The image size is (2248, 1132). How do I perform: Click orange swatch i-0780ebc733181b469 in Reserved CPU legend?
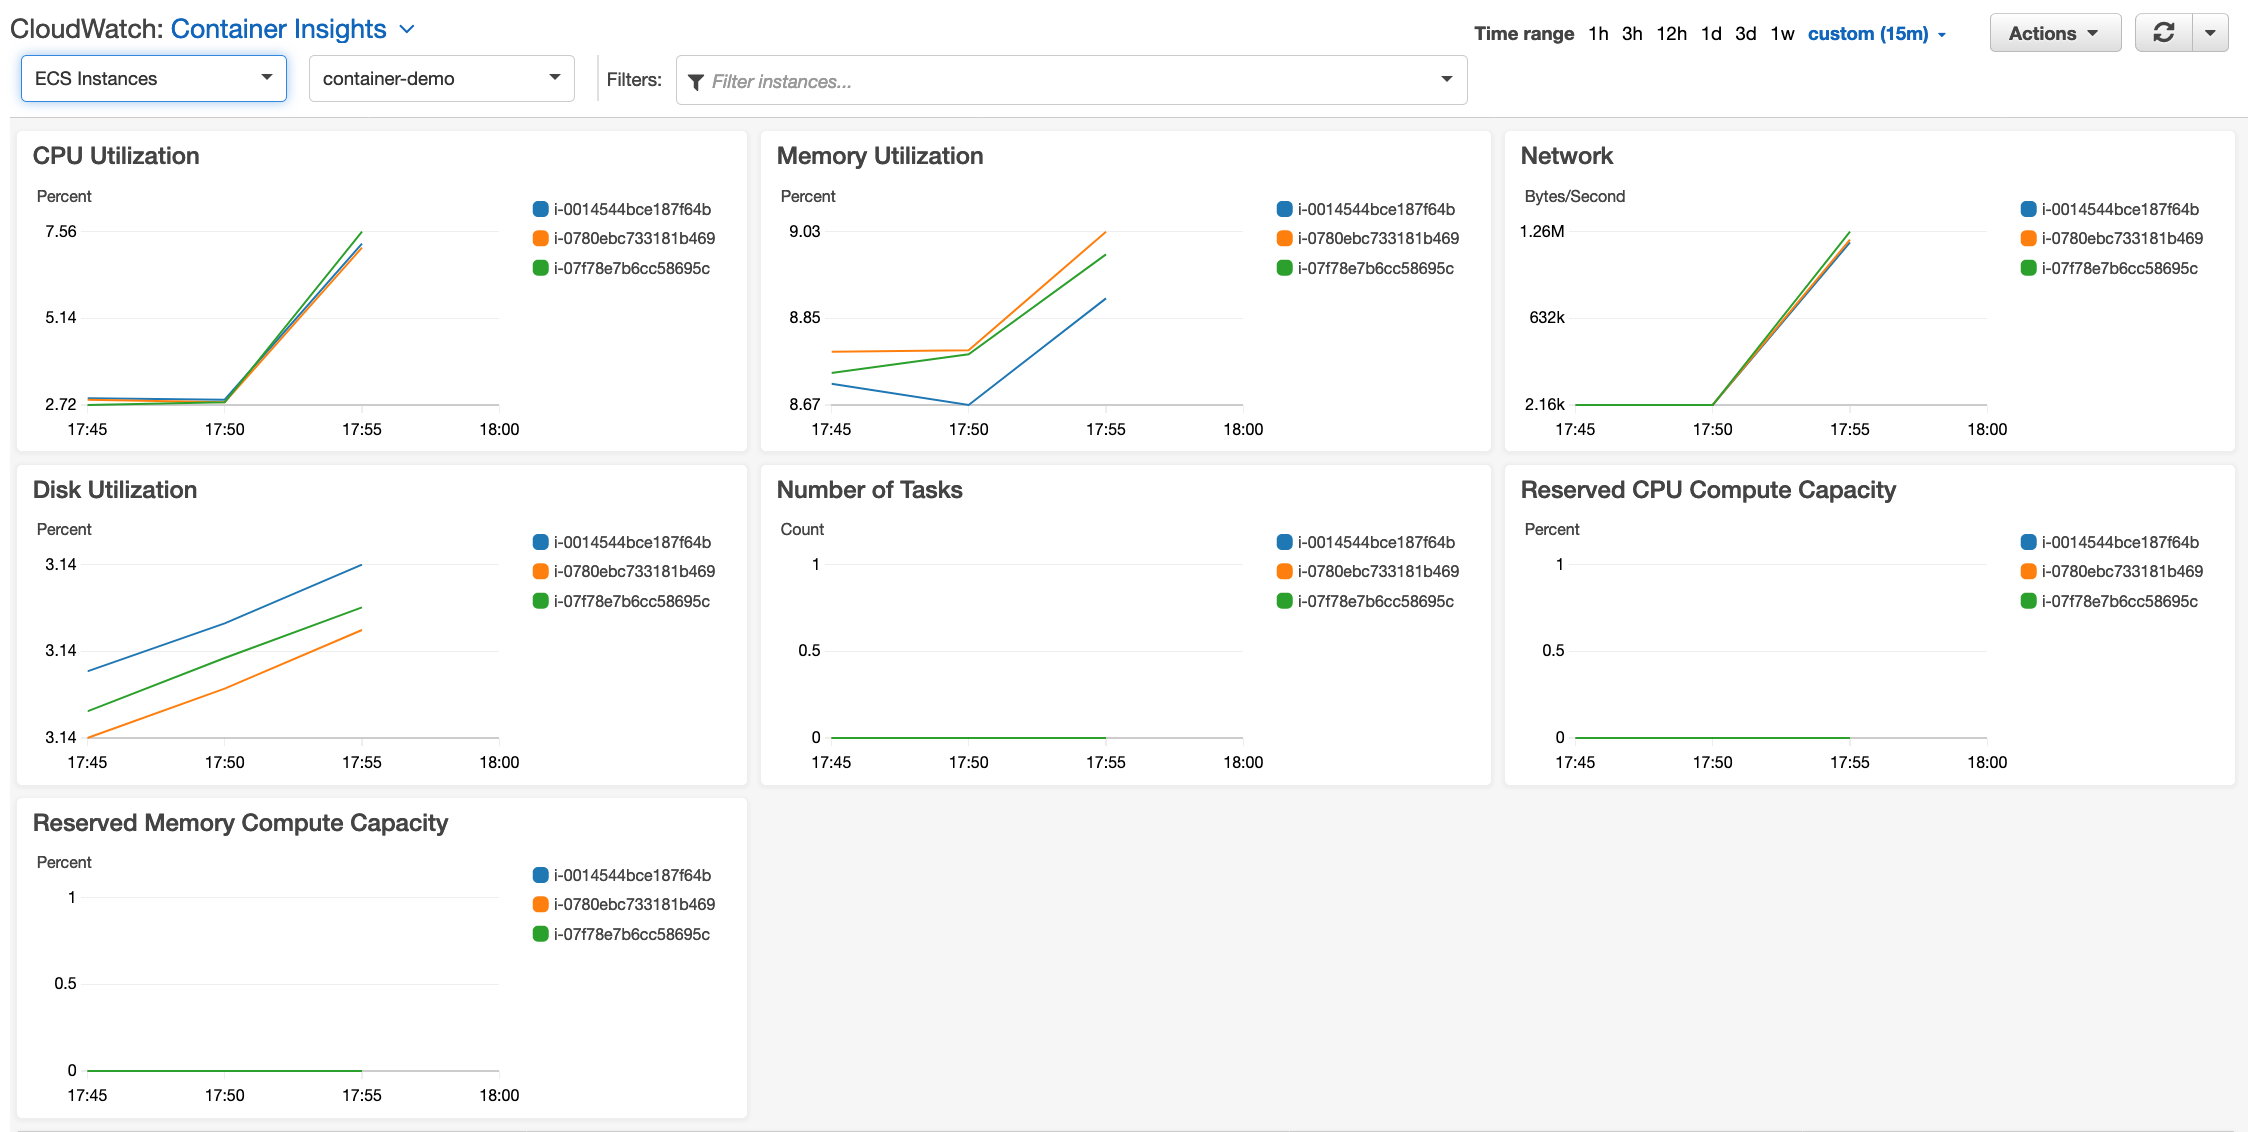click(x=2028, y=571)
